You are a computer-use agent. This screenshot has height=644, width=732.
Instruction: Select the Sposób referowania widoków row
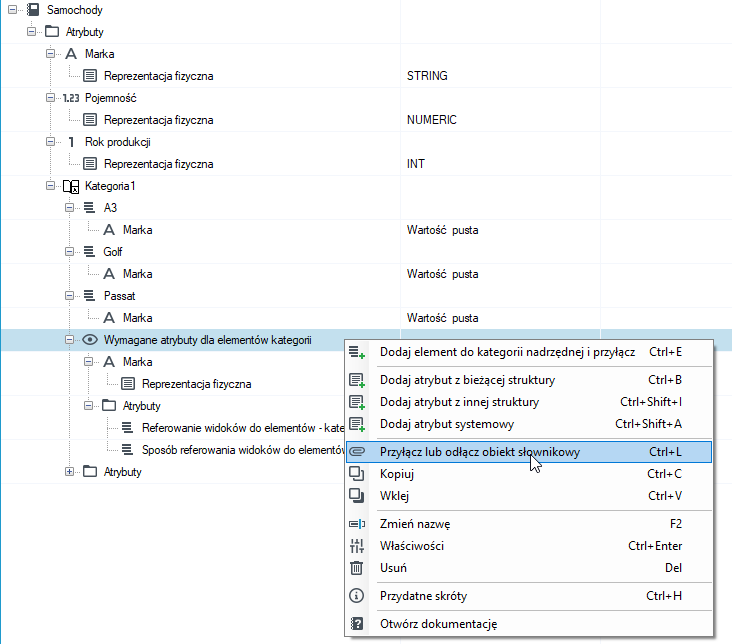pos(243,450)
